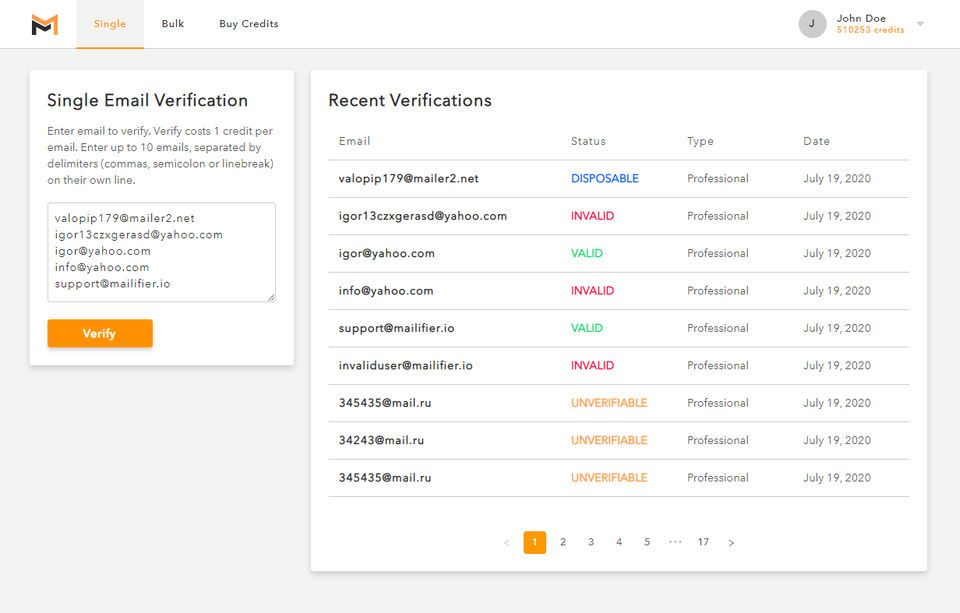Click the orange Verify button
Screen dimensions: 960x613
[x=100, y=333]
